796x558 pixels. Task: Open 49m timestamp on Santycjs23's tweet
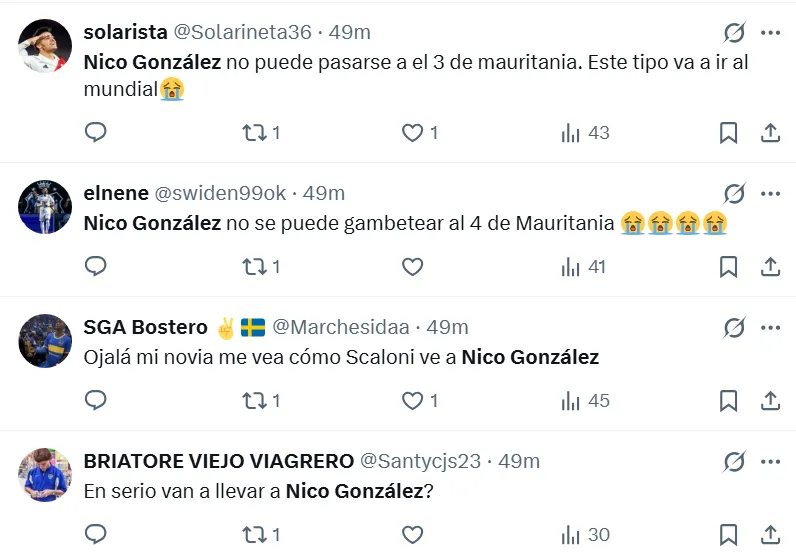point(519,461)
